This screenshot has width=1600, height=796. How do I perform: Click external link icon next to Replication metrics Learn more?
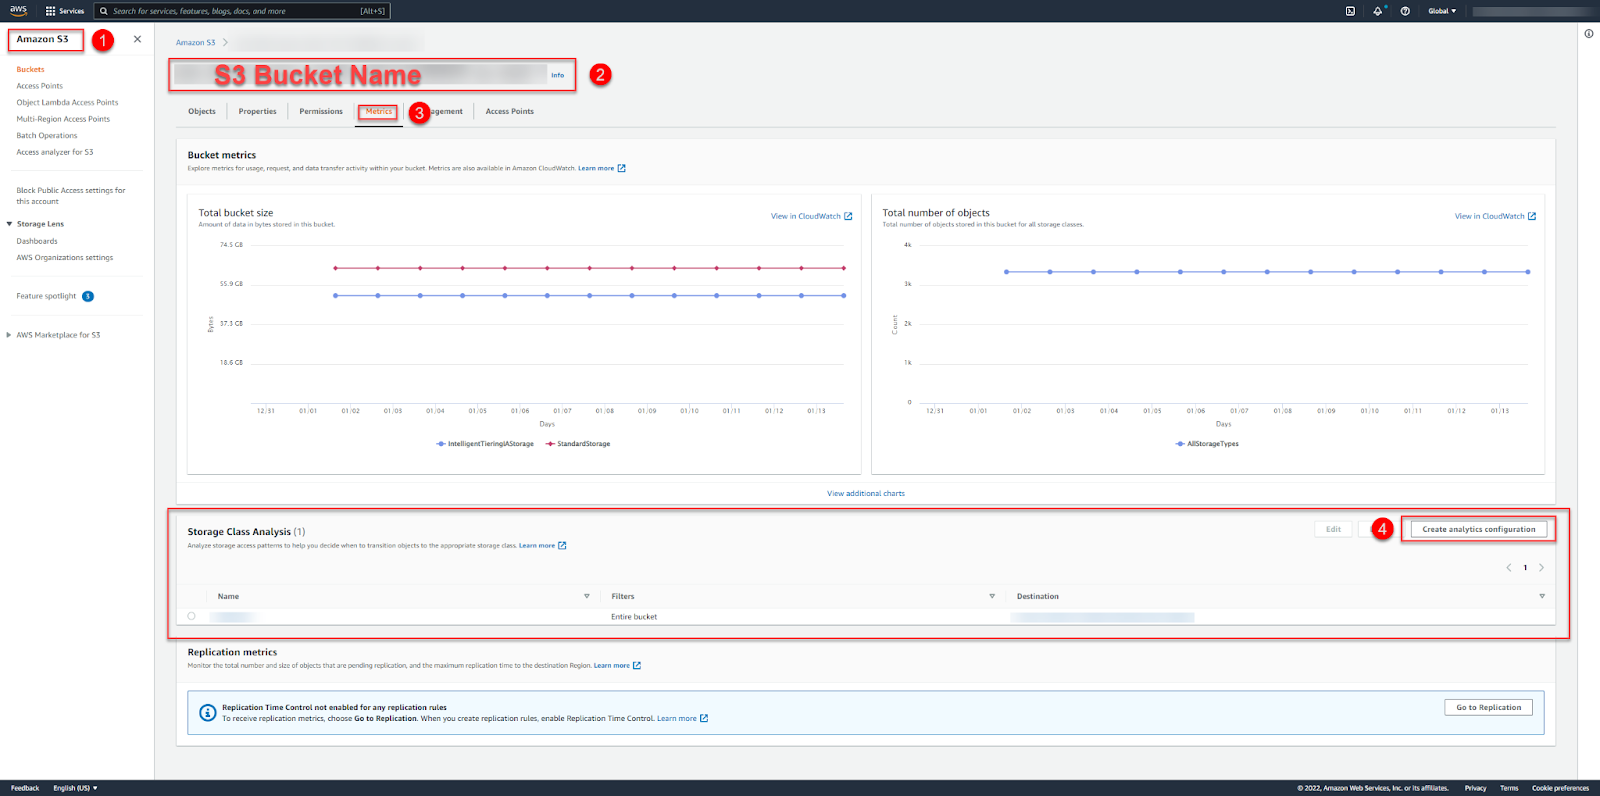pyautogui.click(x=637, y=665)
